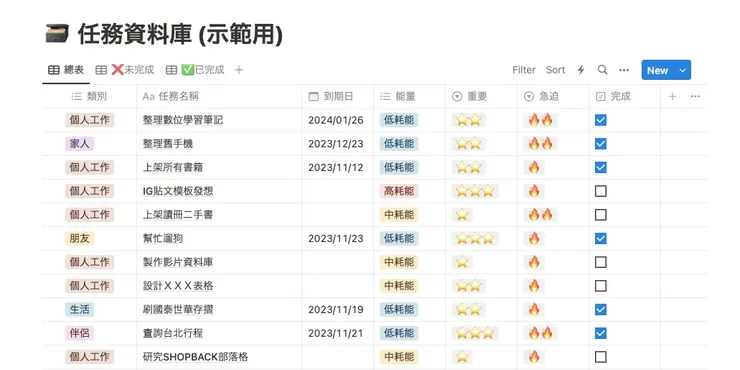
Task: Open dropdown arrow next to New button
Action: click(682, 70)
